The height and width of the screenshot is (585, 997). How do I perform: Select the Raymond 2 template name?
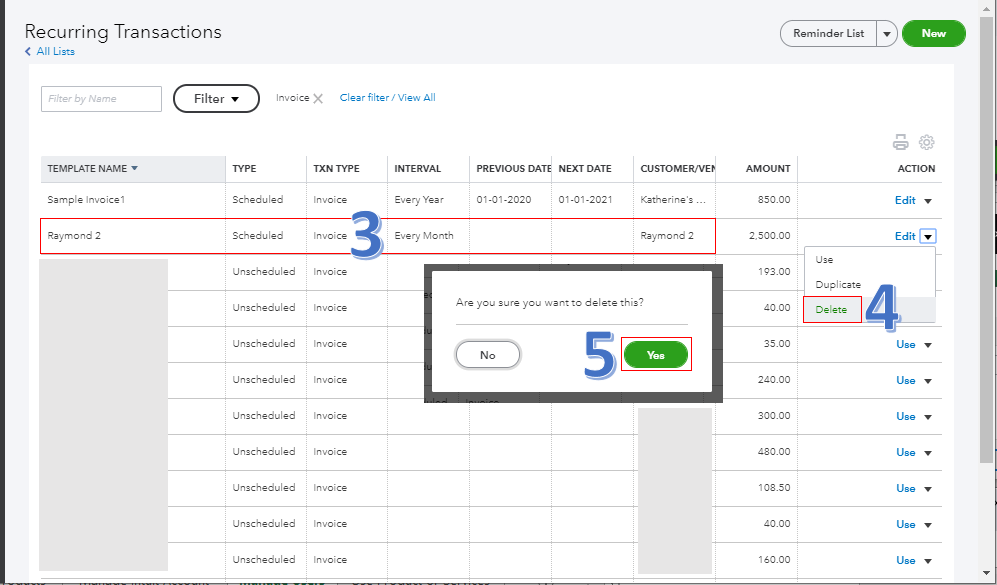[x=74, y=236]
